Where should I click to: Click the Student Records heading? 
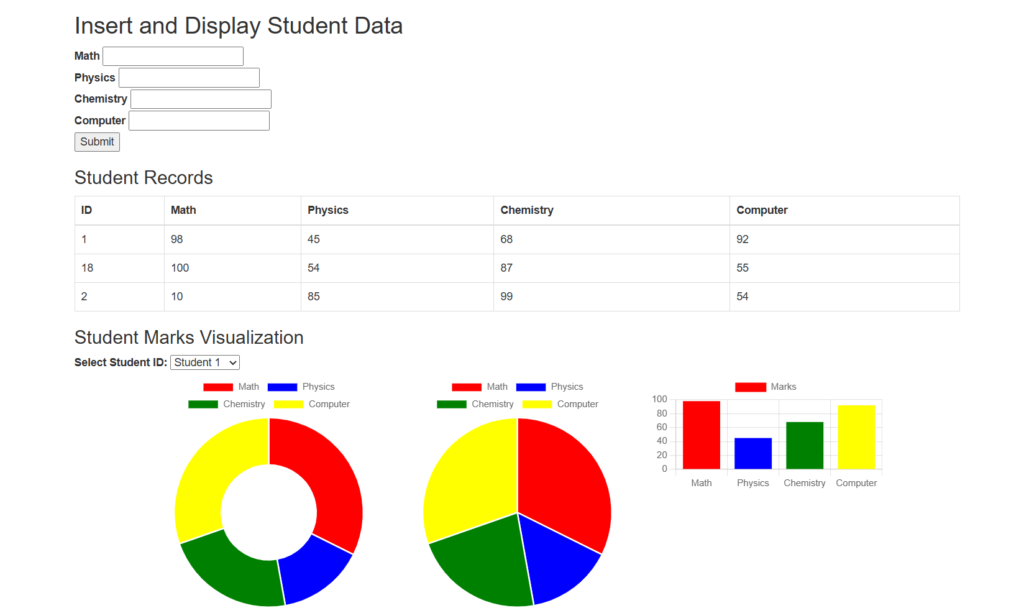coord(144,178)
